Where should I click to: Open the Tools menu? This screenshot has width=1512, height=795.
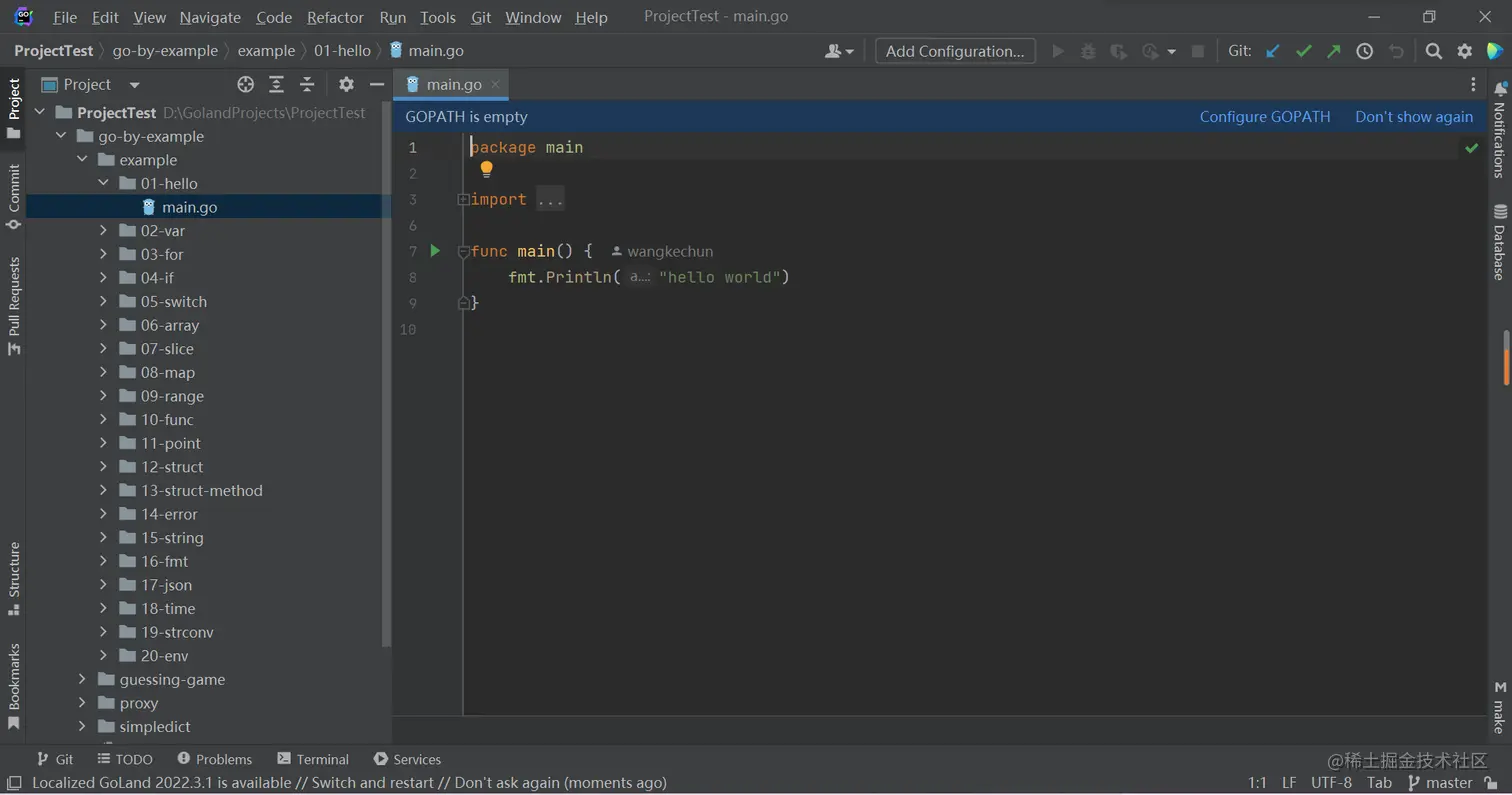tap(438, 17)
